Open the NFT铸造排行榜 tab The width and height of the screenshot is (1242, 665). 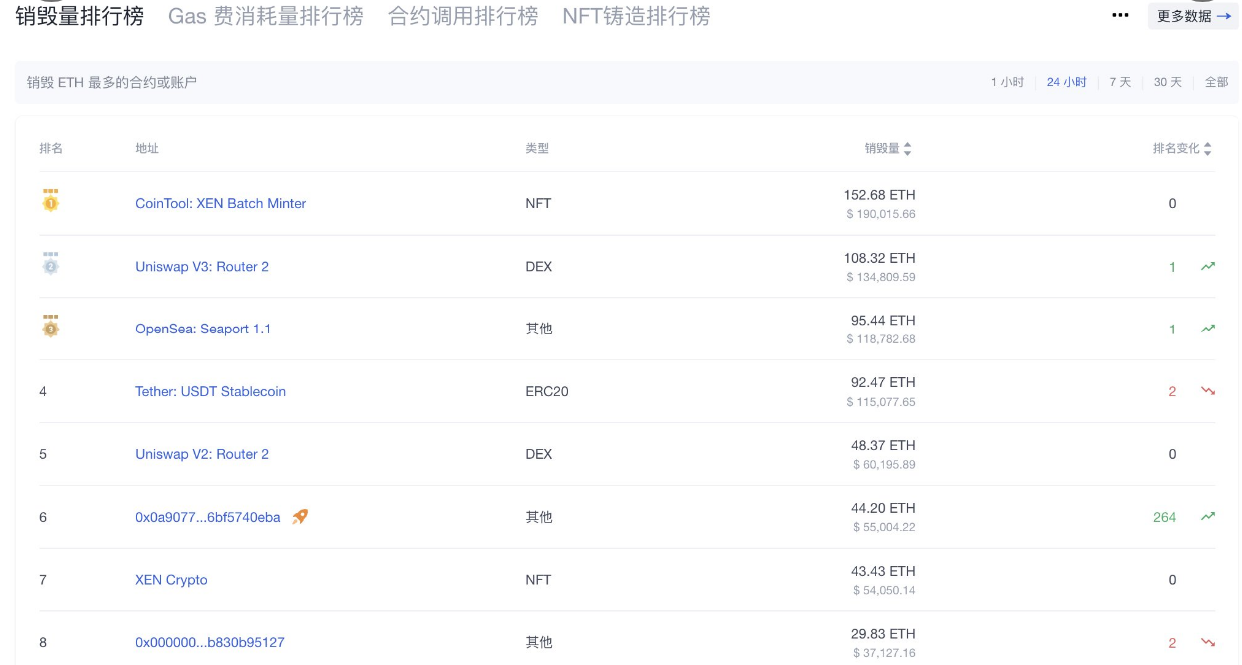point(639,15)
